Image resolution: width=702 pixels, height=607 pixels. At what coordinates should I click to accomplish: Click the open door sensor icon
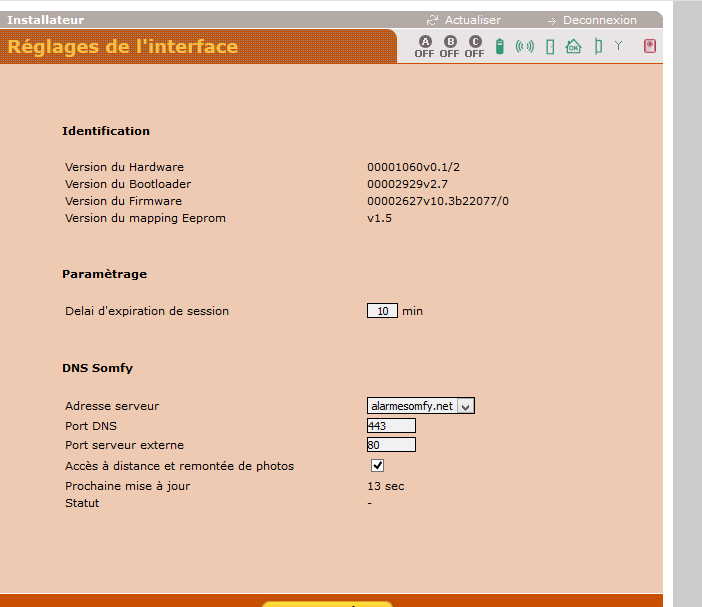(x=597, y=46)
